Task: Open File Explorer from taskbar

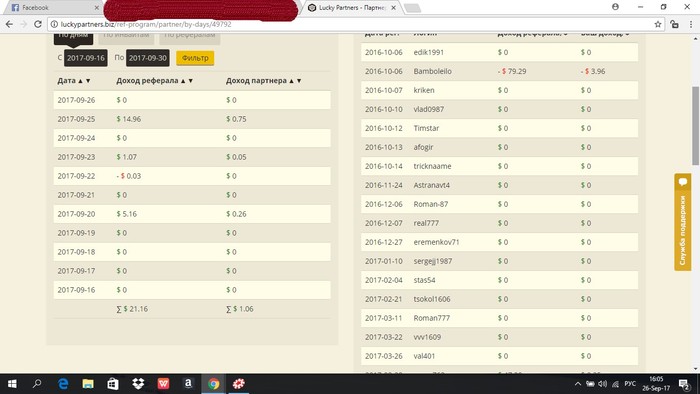Action: [88, 384]
